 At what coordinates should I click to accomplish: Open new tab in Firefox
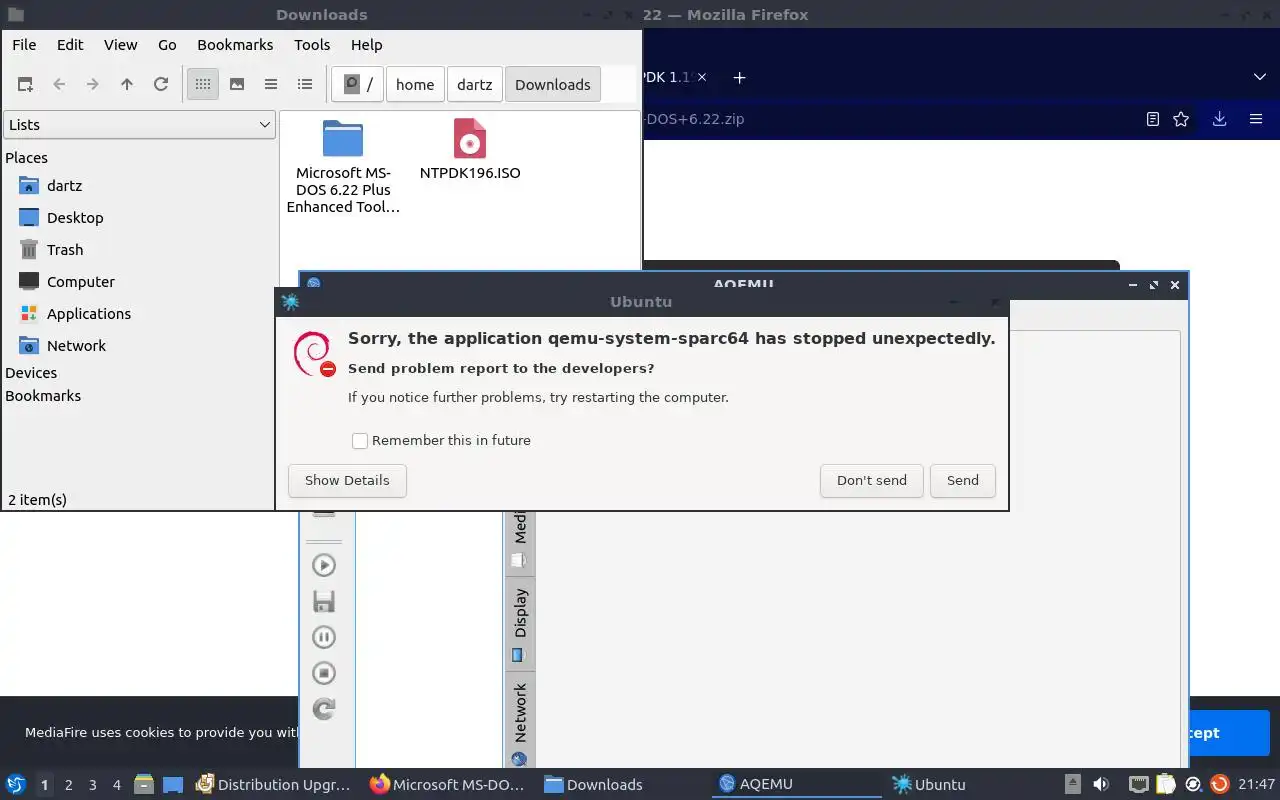click(739, 78)
